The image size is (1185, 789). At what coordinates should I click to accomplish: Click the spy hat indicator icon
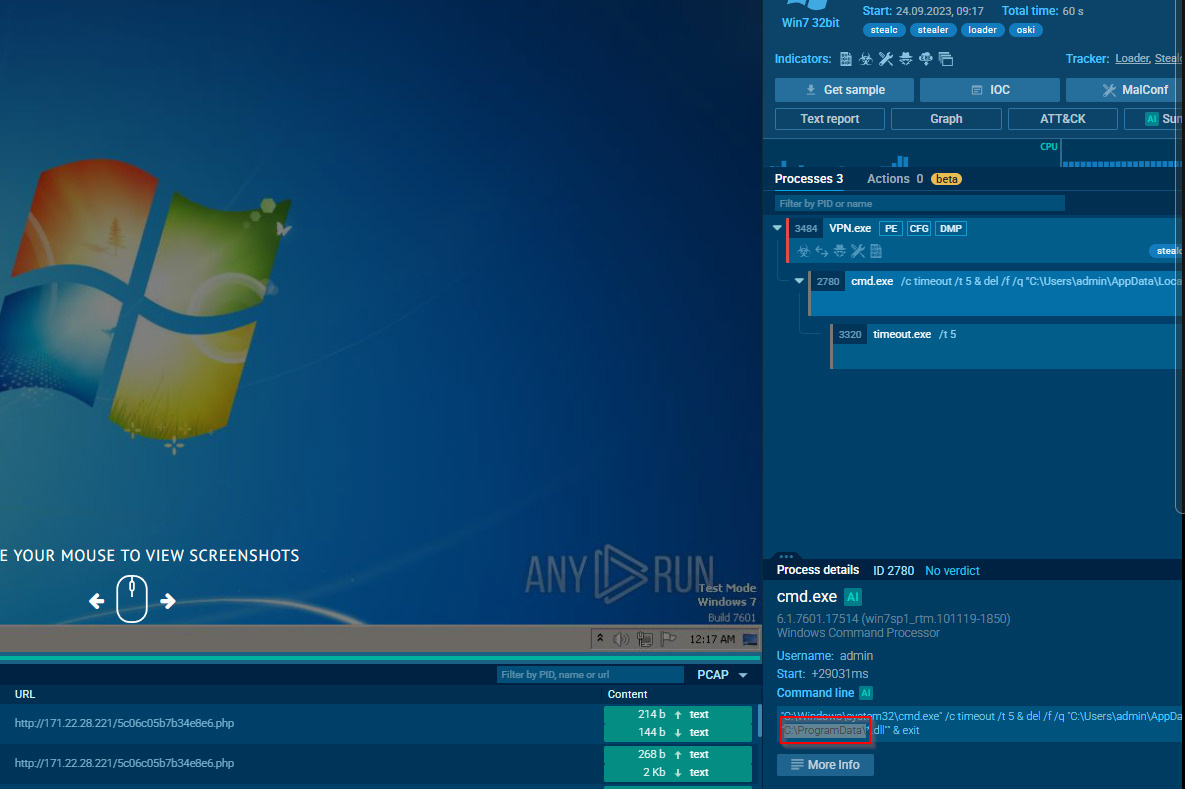(x=906, y=59)
